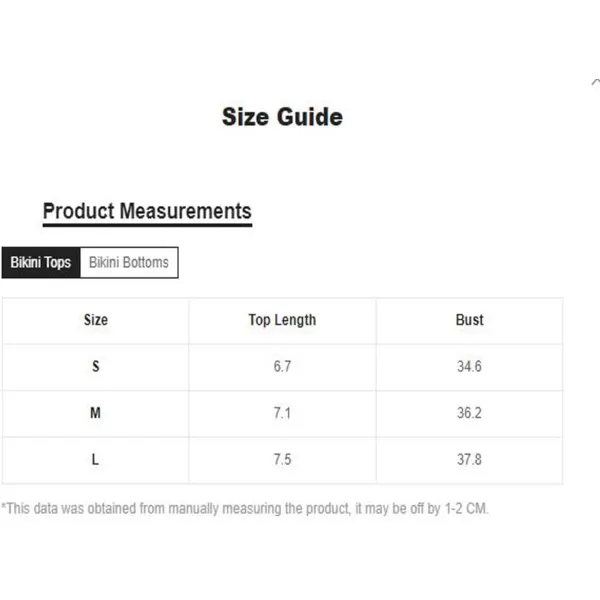Click the 7.1 top length value

click(282, 413)
